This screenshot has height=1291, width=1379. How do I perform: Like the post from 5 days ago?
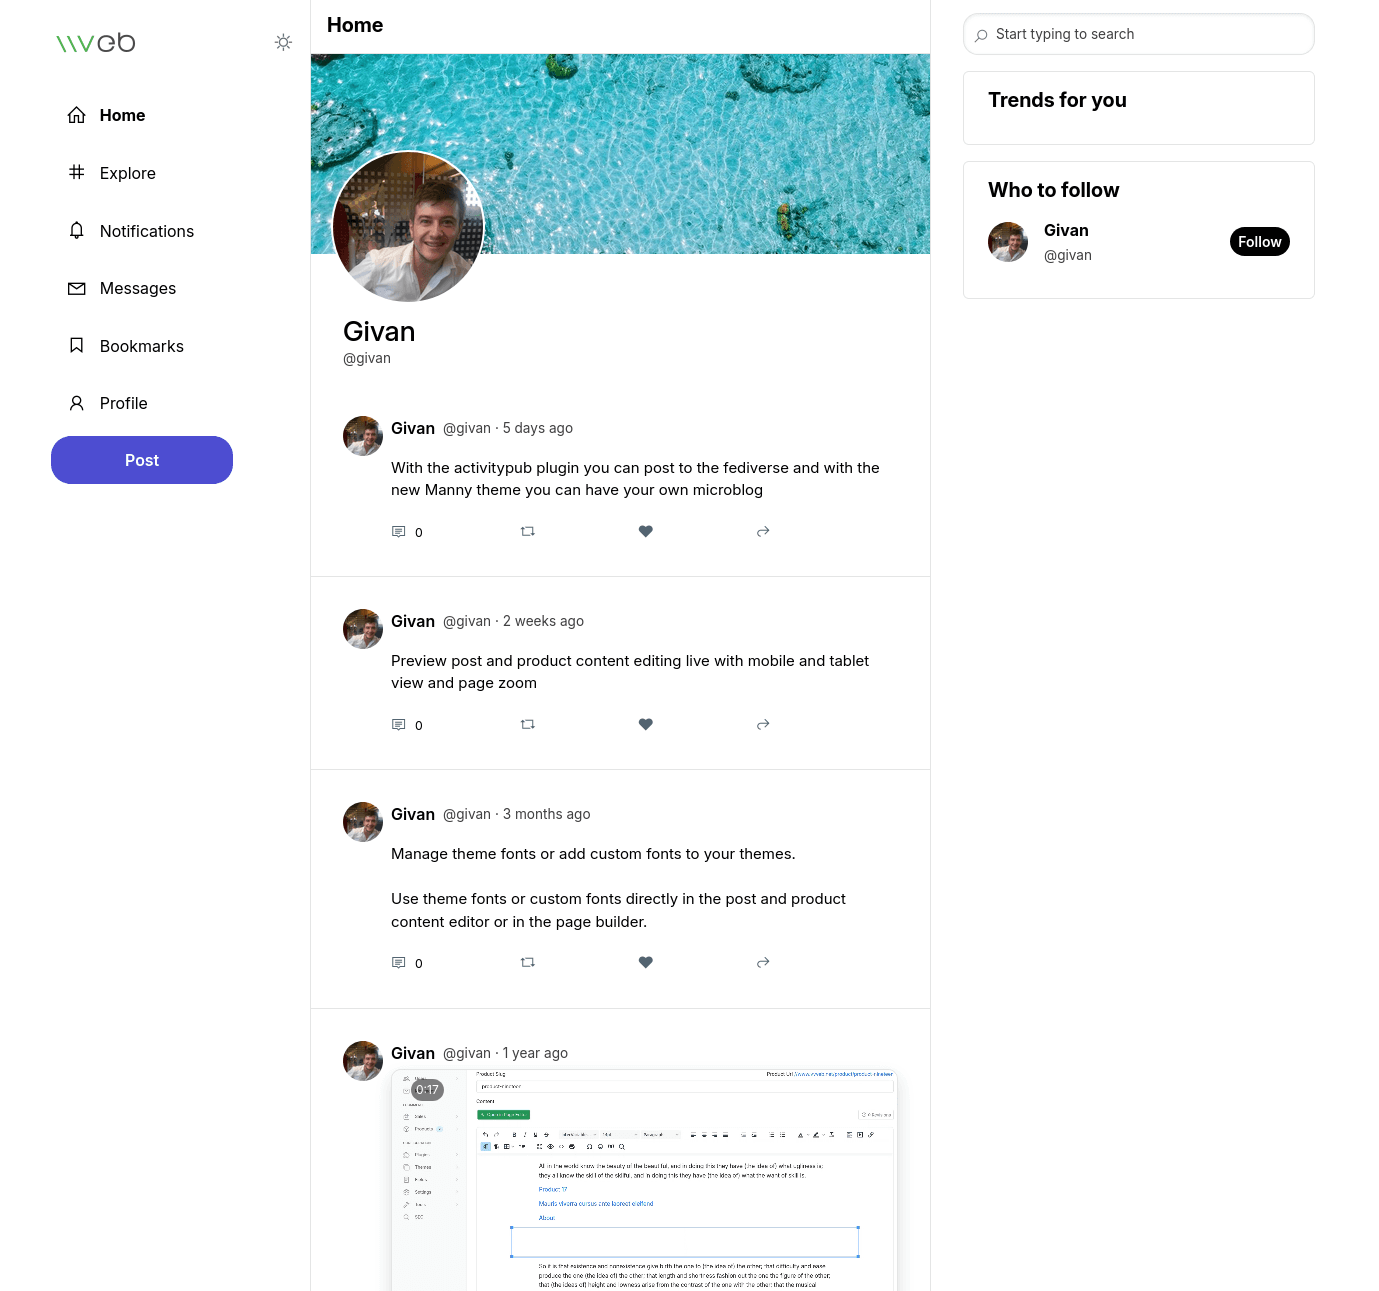(646, 531)
